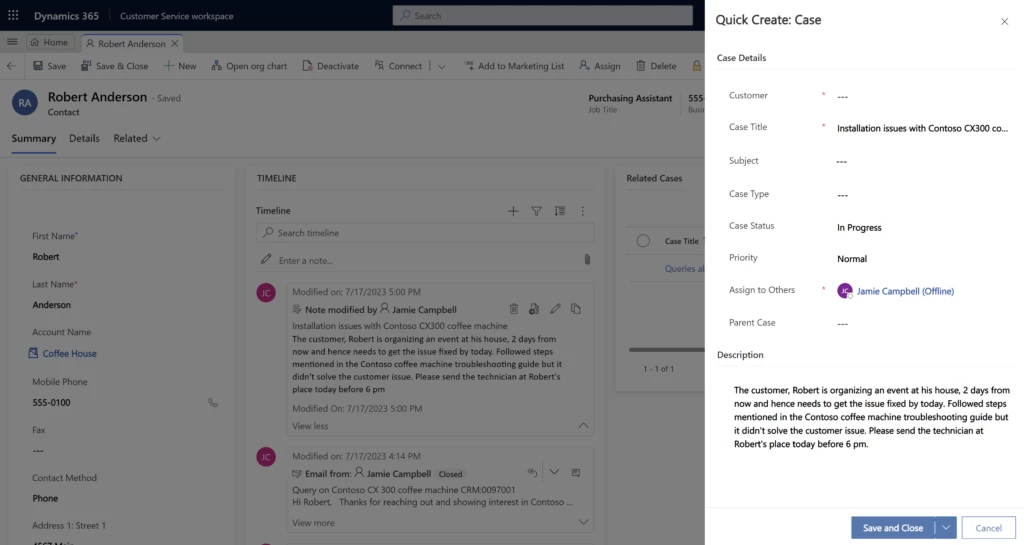The height and width of the screenshot is (545, 1024).
Task: Click the phone icon beside Mobile Phone
Action: pyautogui.click(x=212, y=403)
